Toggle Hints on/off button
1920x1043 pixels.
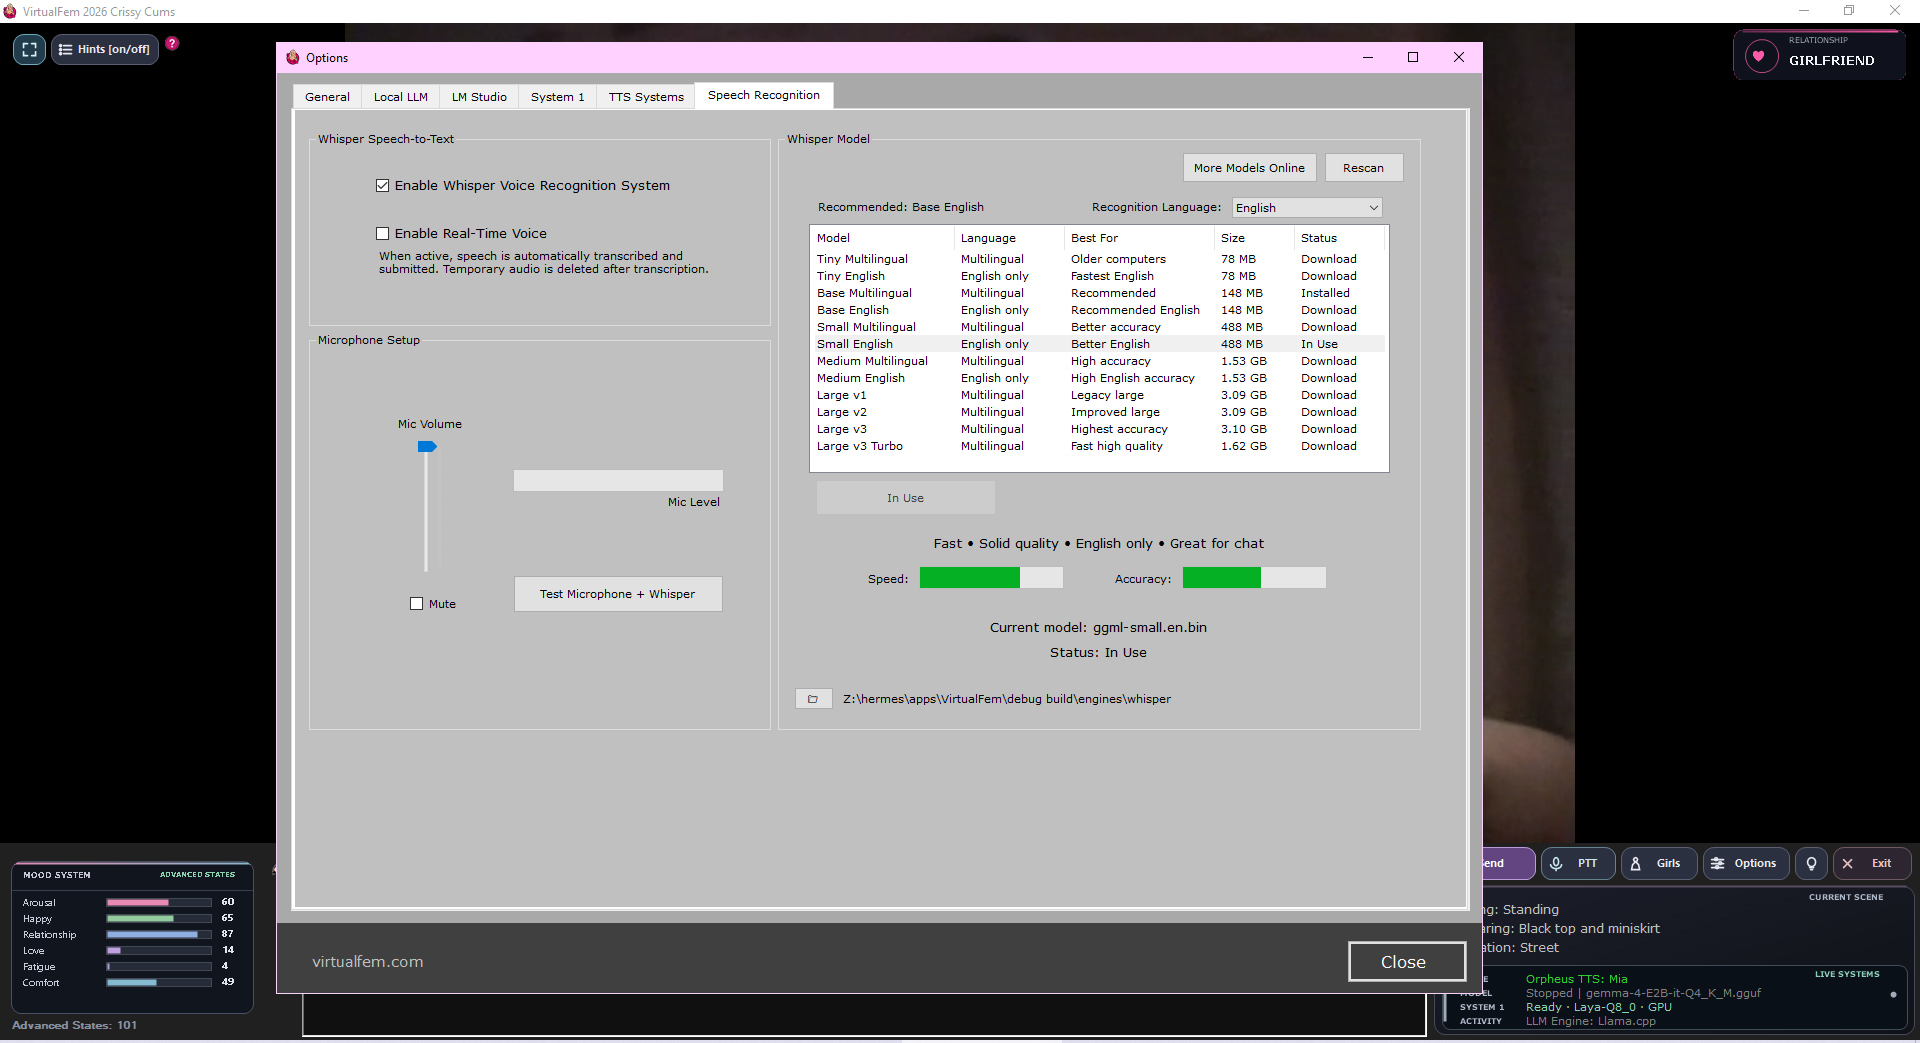coord(105,49)
